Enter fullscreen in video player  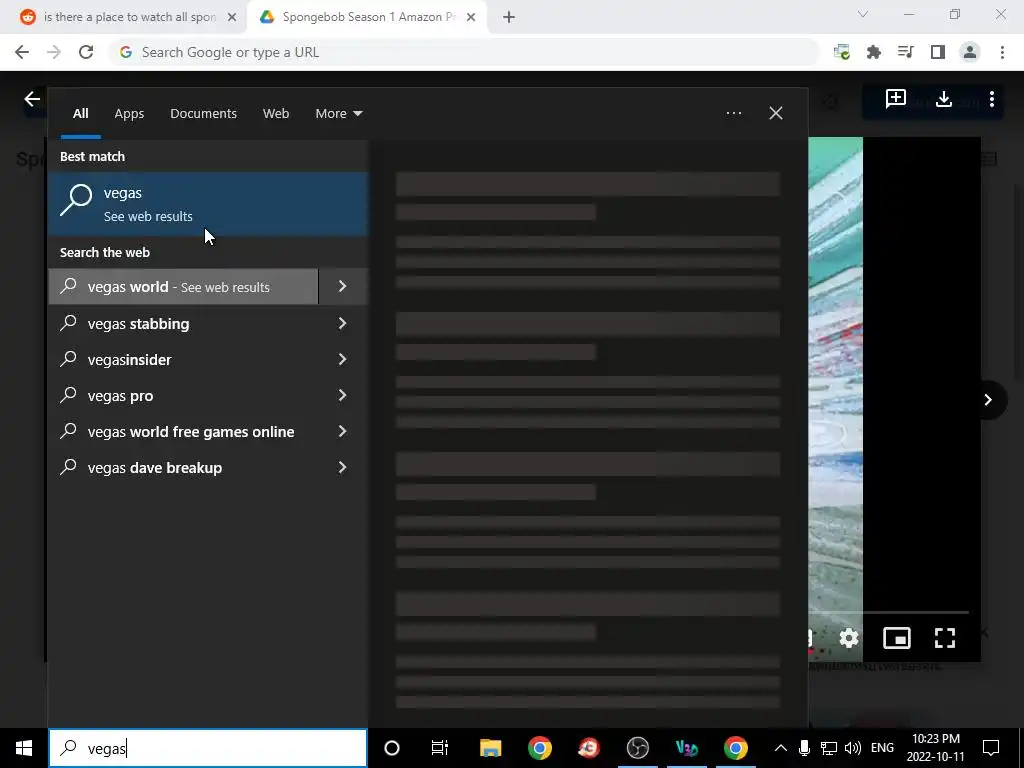click(945, 637)
